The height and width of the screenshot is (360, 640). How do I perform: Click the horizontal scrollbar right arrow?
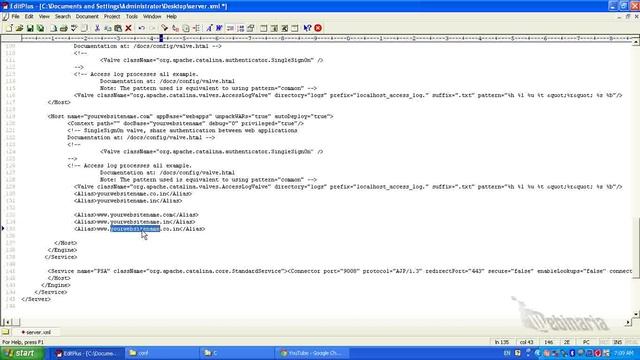tap(628, 322)
